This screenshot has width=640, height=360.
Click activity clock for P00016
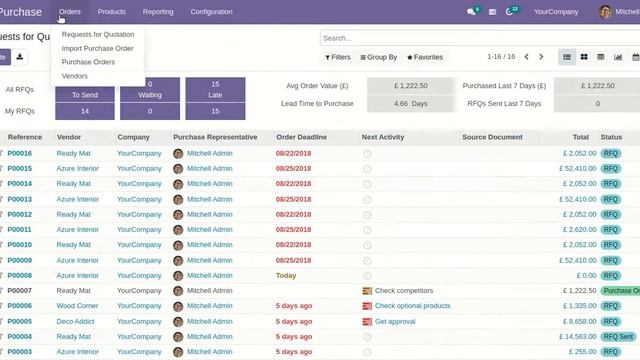point(367,154)
